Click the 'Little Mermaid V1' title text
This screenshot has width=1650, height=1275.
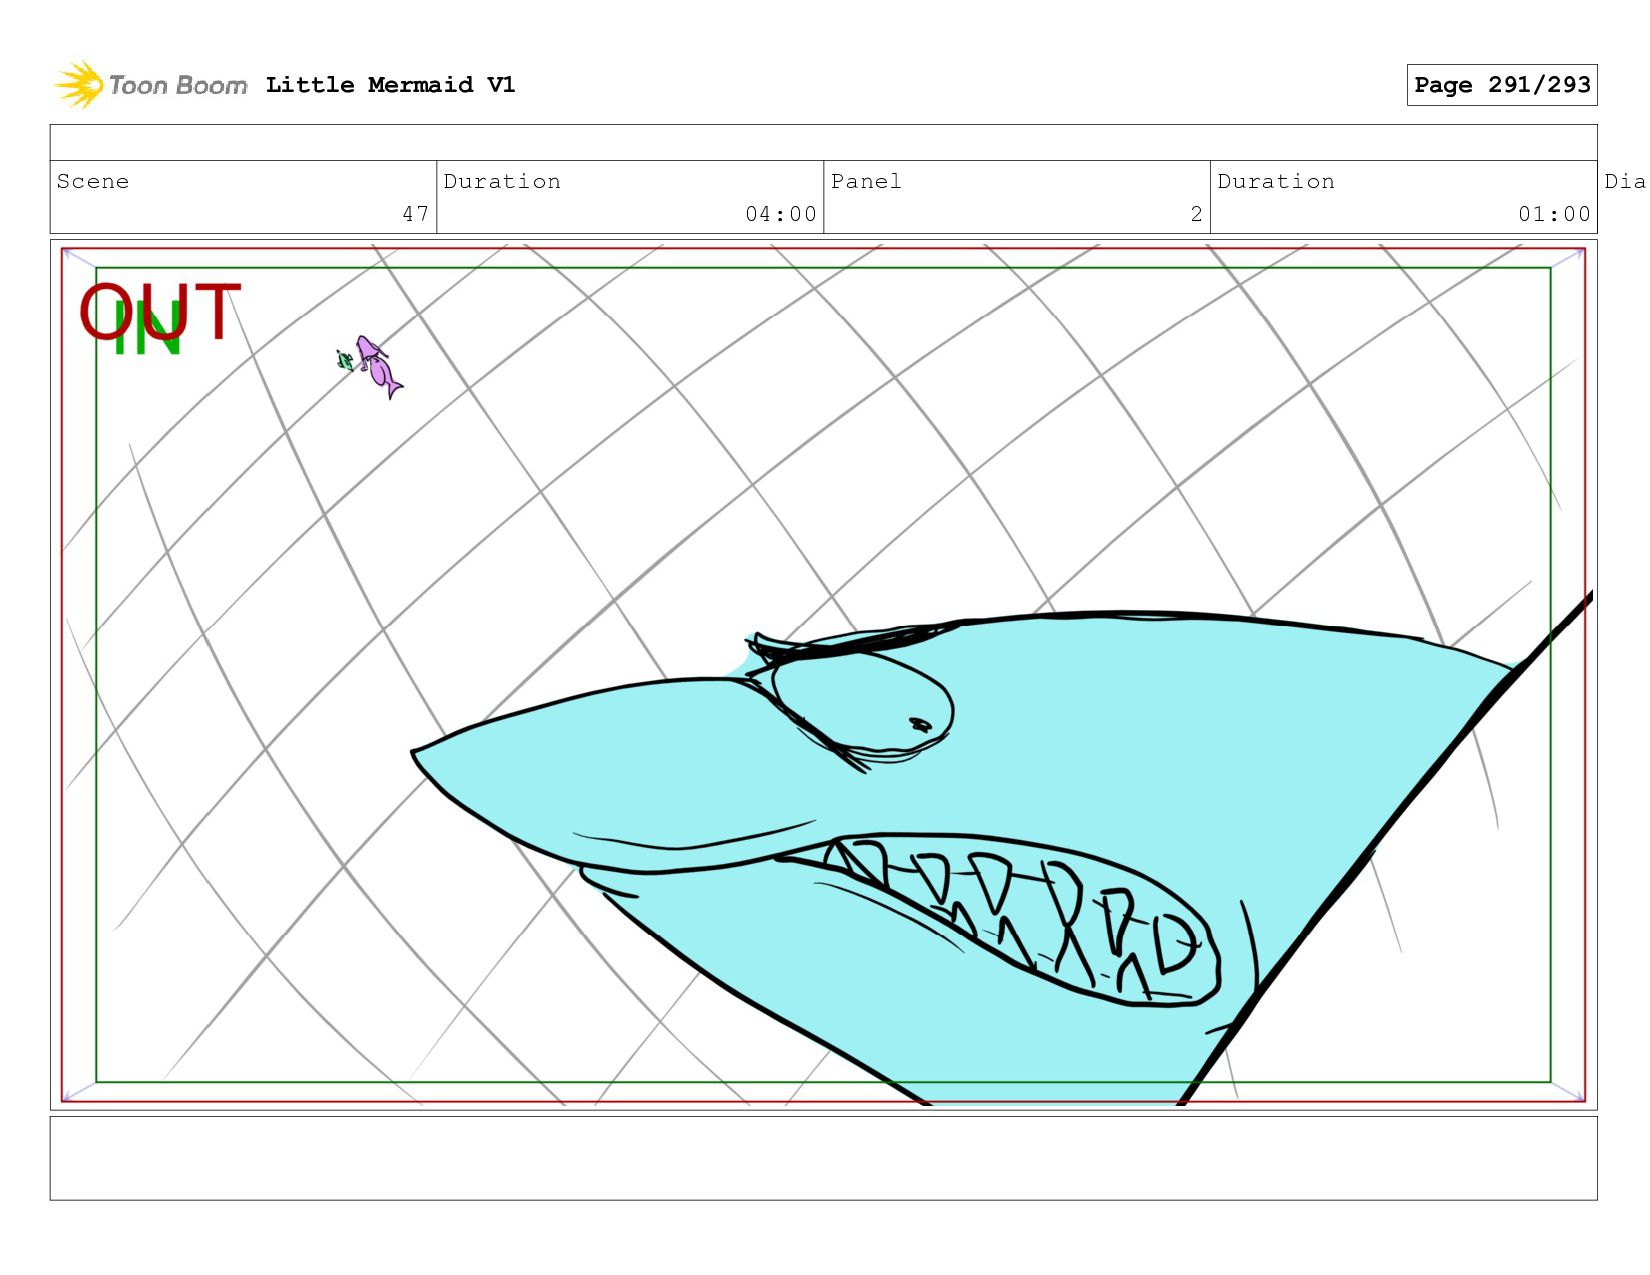[x=390, y=85]
